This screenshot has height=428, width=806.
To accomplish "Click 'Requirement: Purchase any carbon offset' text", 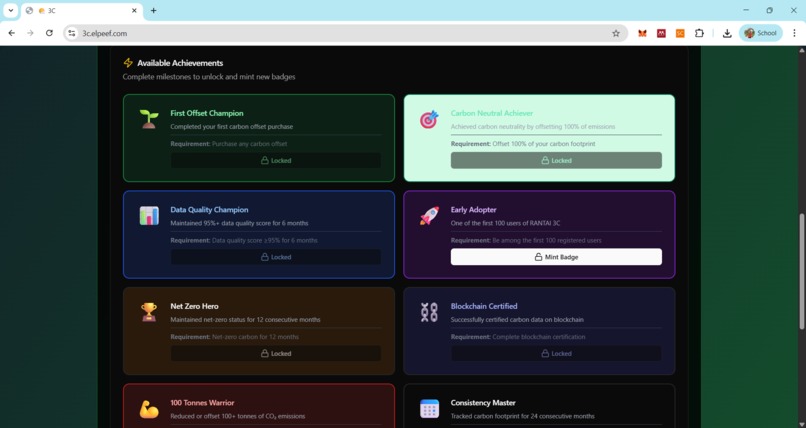I will (229, 144).
